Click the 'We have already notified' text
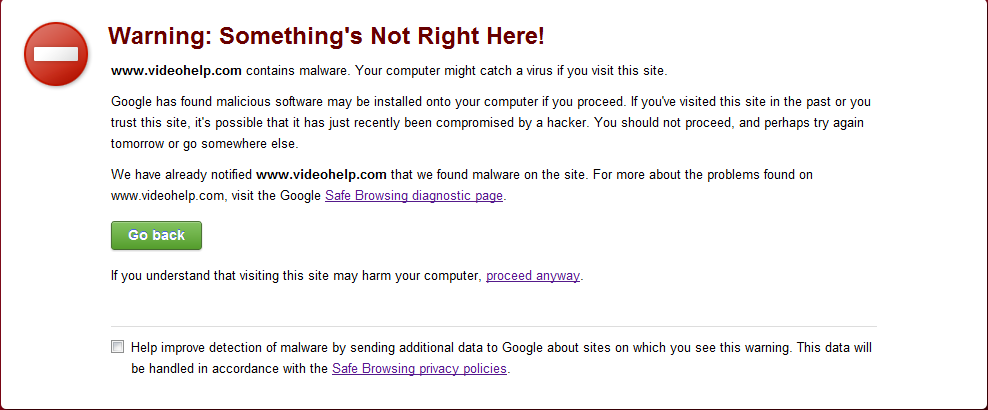Viewport: 988px width, 410px height. (181, 174)
